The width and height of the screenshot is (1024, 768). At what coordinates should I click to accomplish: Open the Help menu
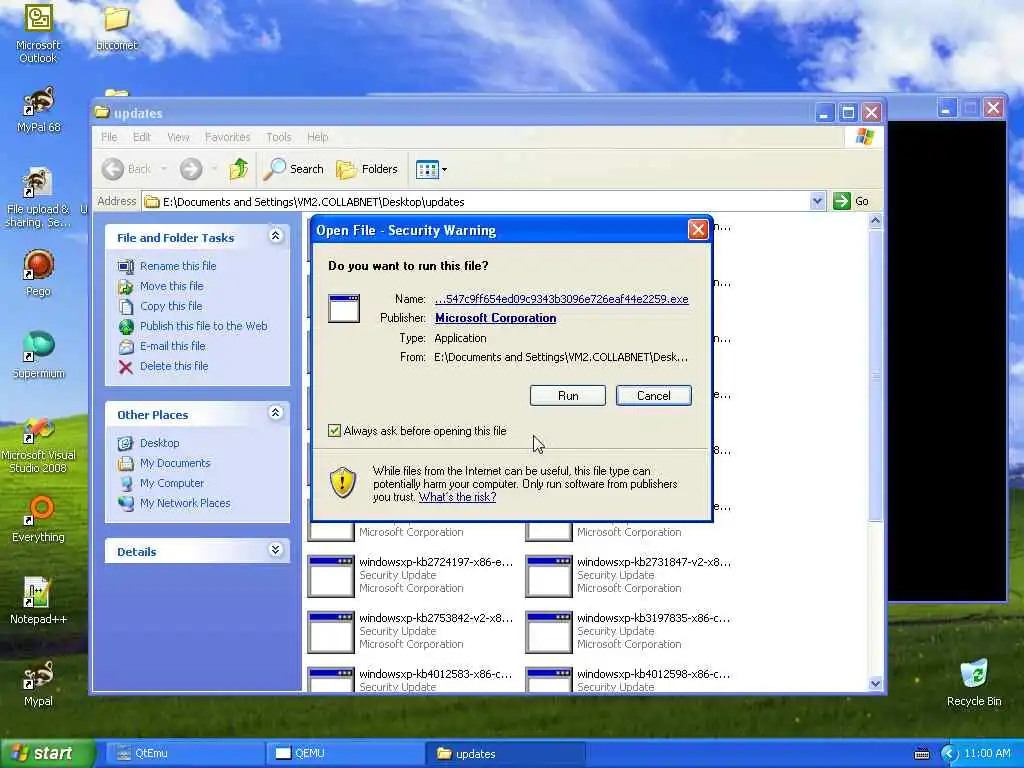pos(317,137)
